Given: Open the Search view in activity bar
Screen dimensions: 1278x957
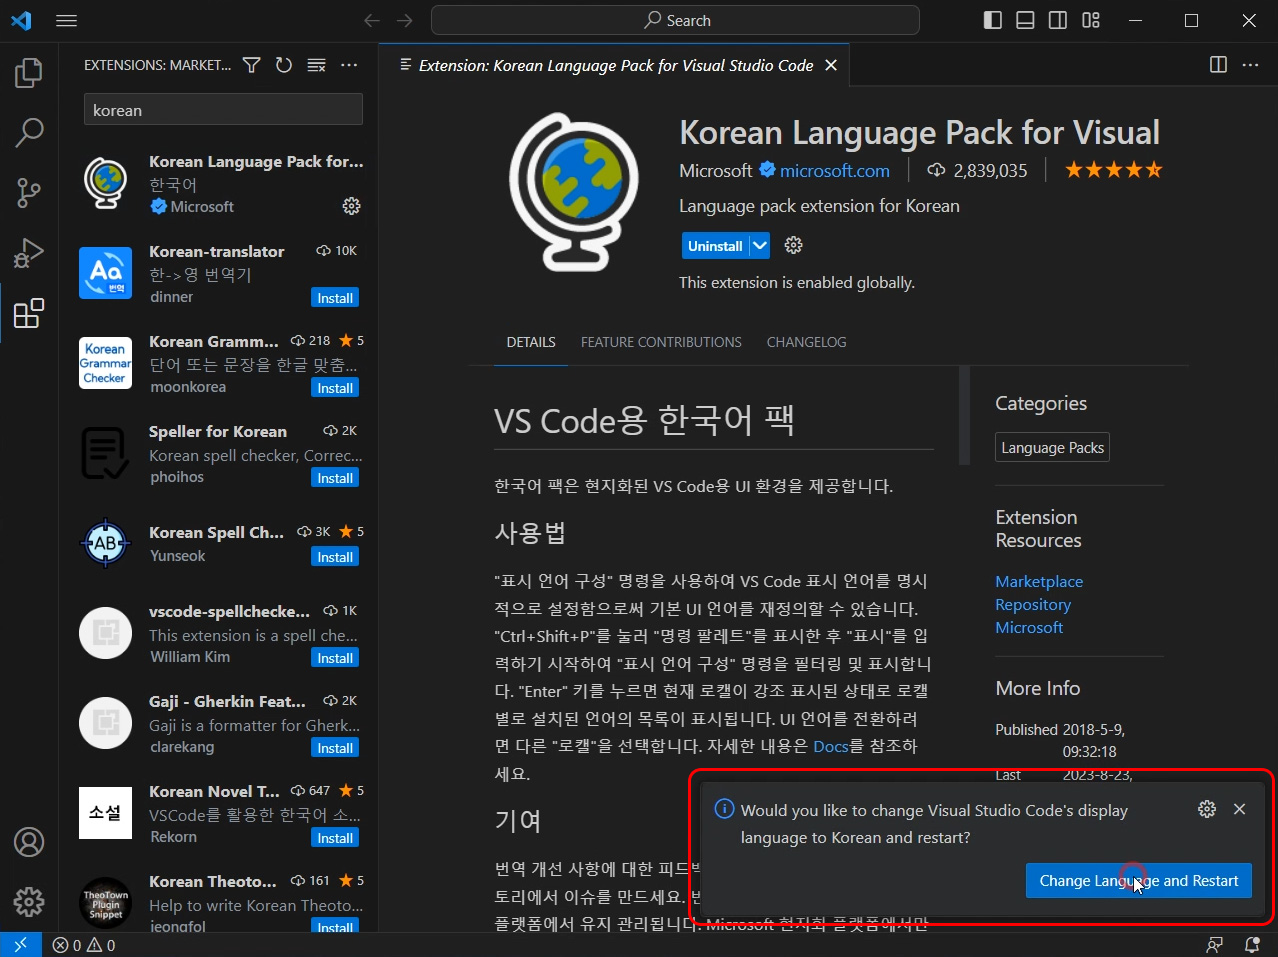Looking at the screenshot, I should click(x=29, y=132).
